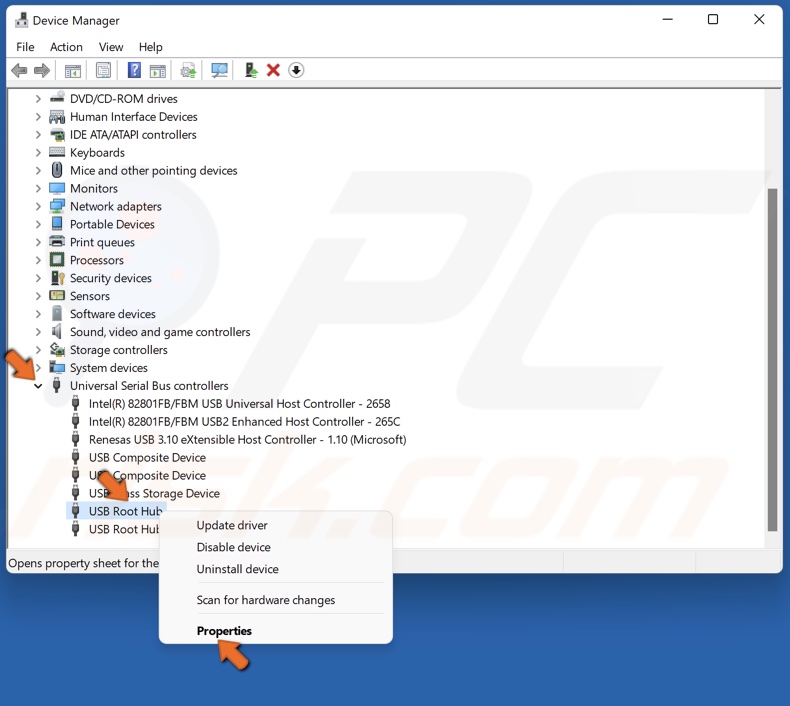Select the IDE ATA/ATAPI controllers label
790x706 pixels.
pyautogui.click(x=133, y=135)
